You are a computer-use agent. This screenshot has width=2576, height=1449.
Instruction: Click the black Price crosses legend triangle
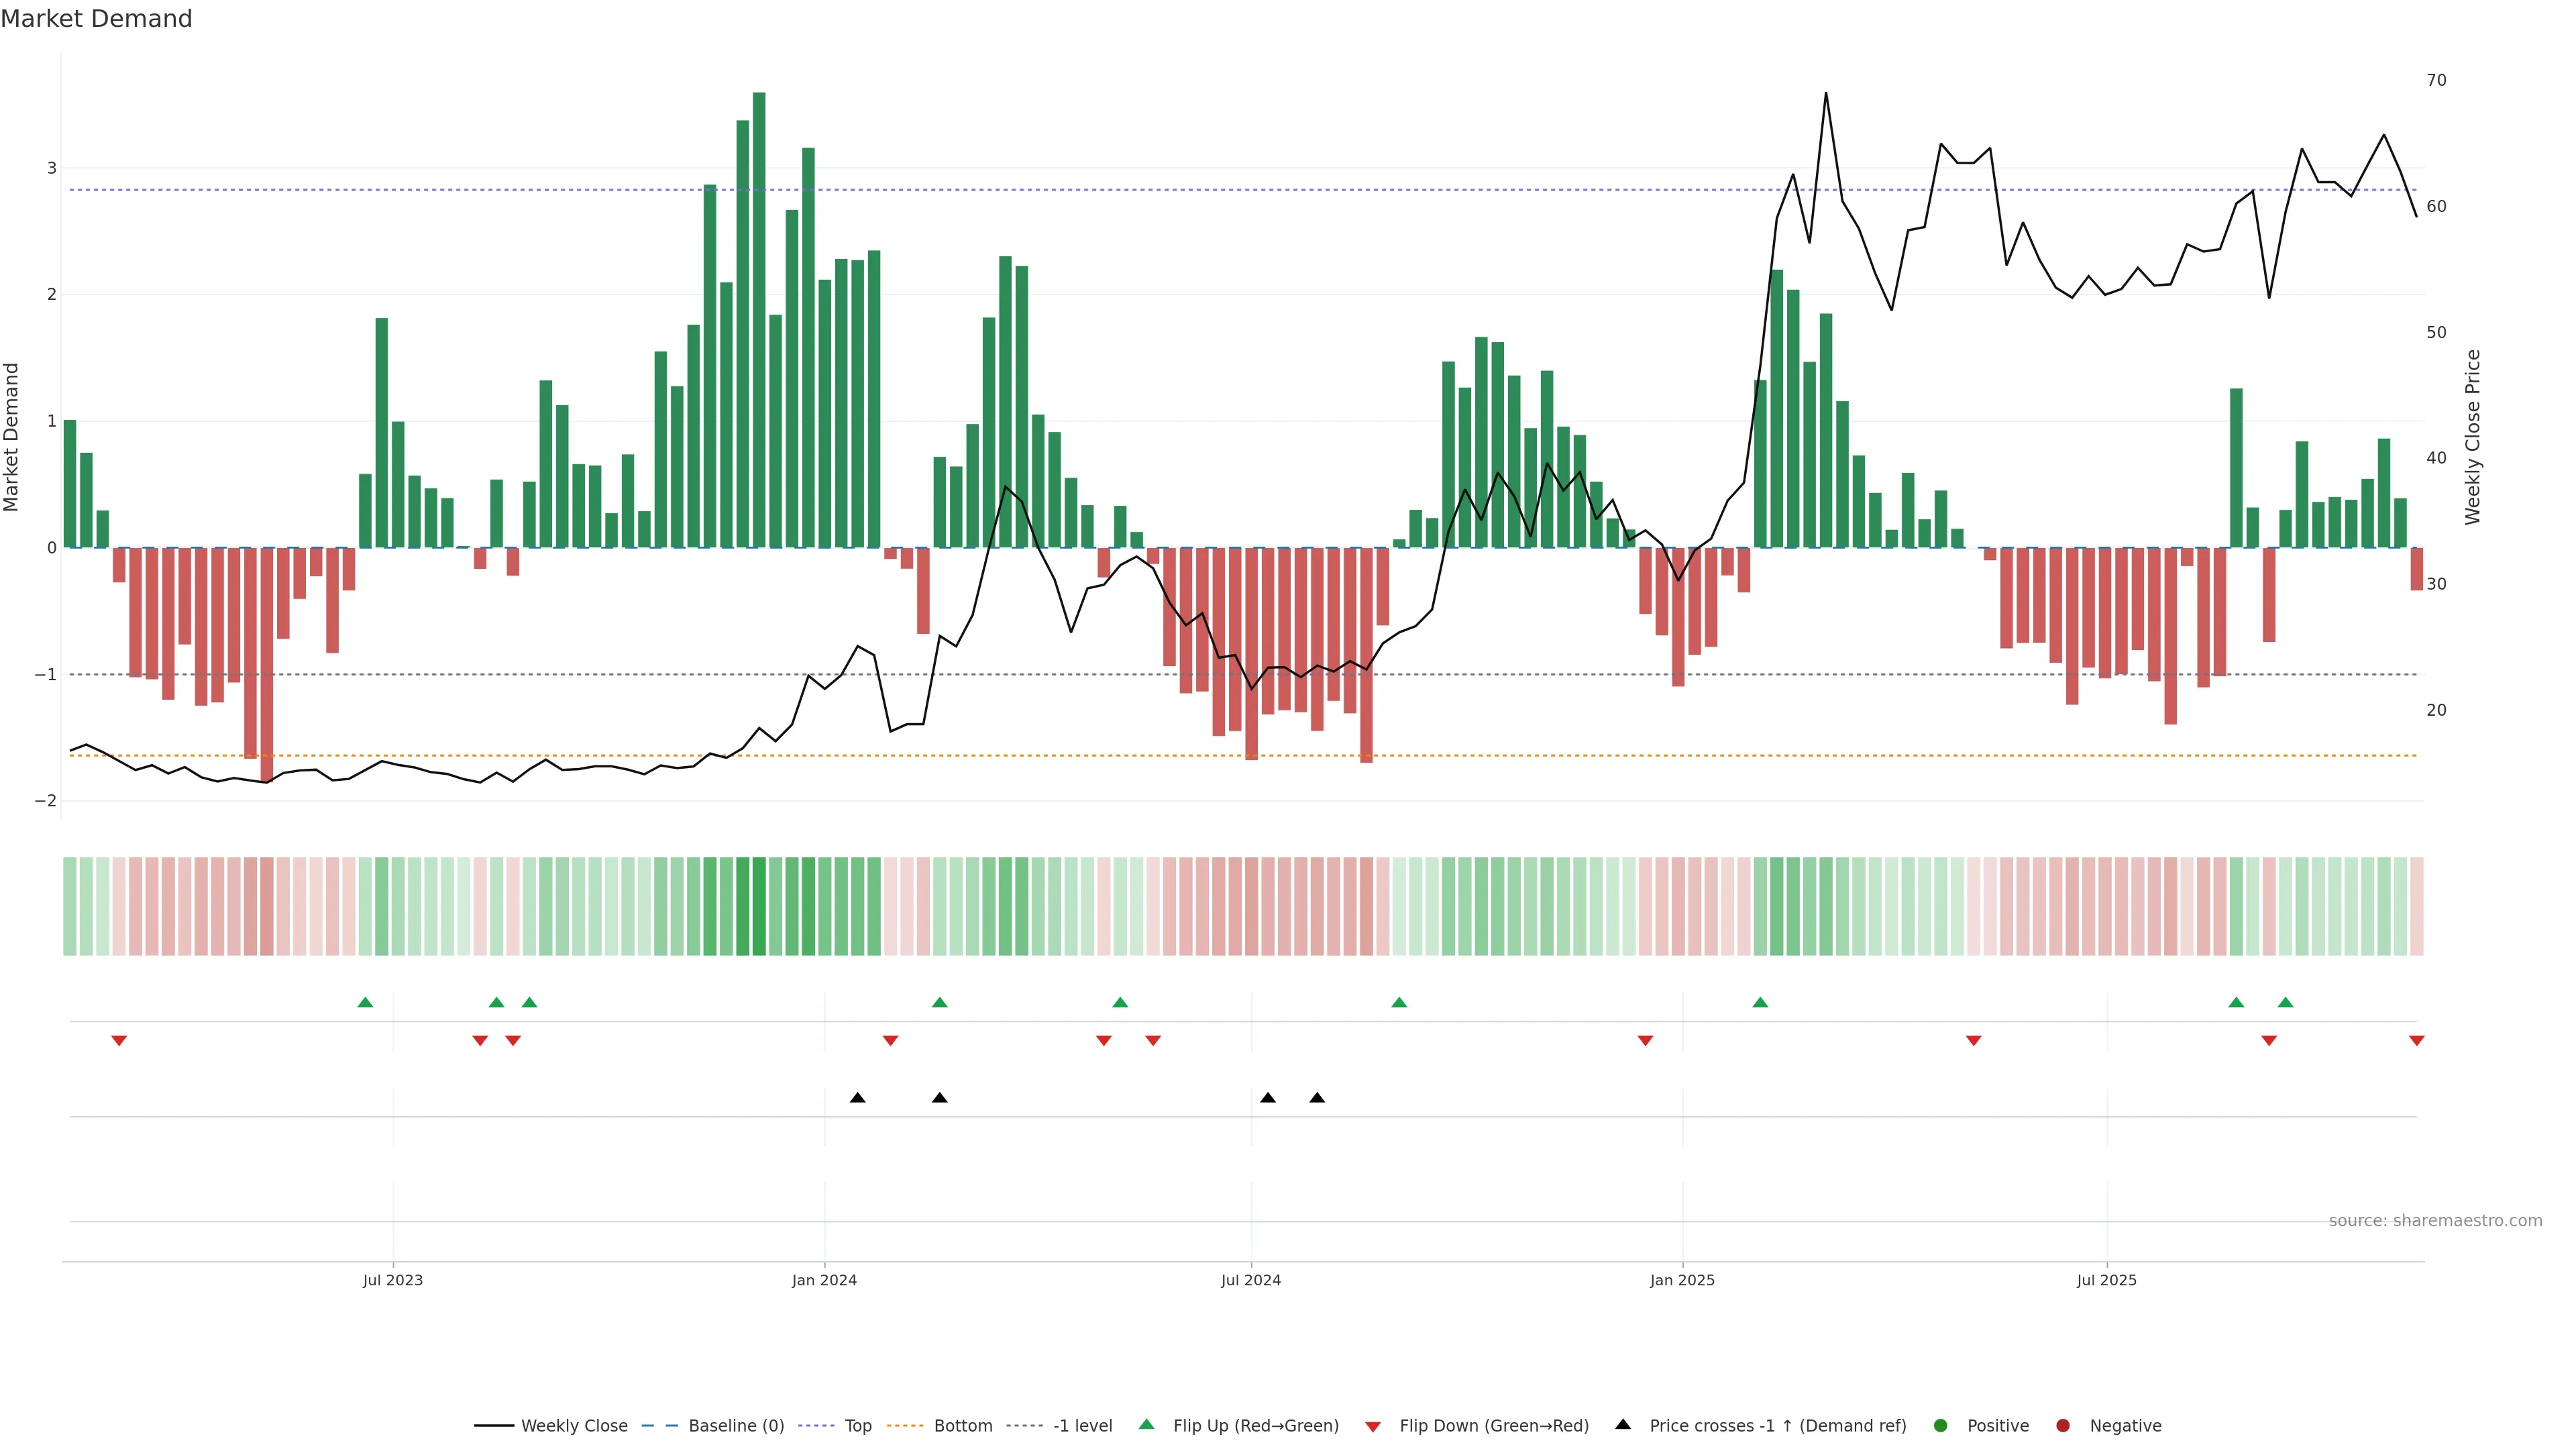pyautogui.click(x=1623, y=1424)
